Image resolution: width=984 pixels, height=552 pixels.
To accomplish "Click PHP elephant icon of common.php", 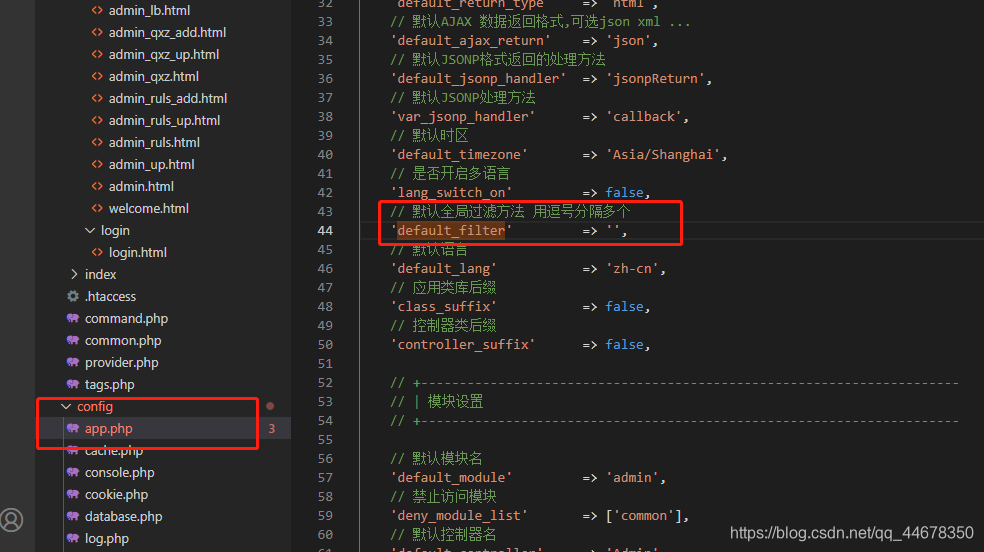I will (73, 340).
